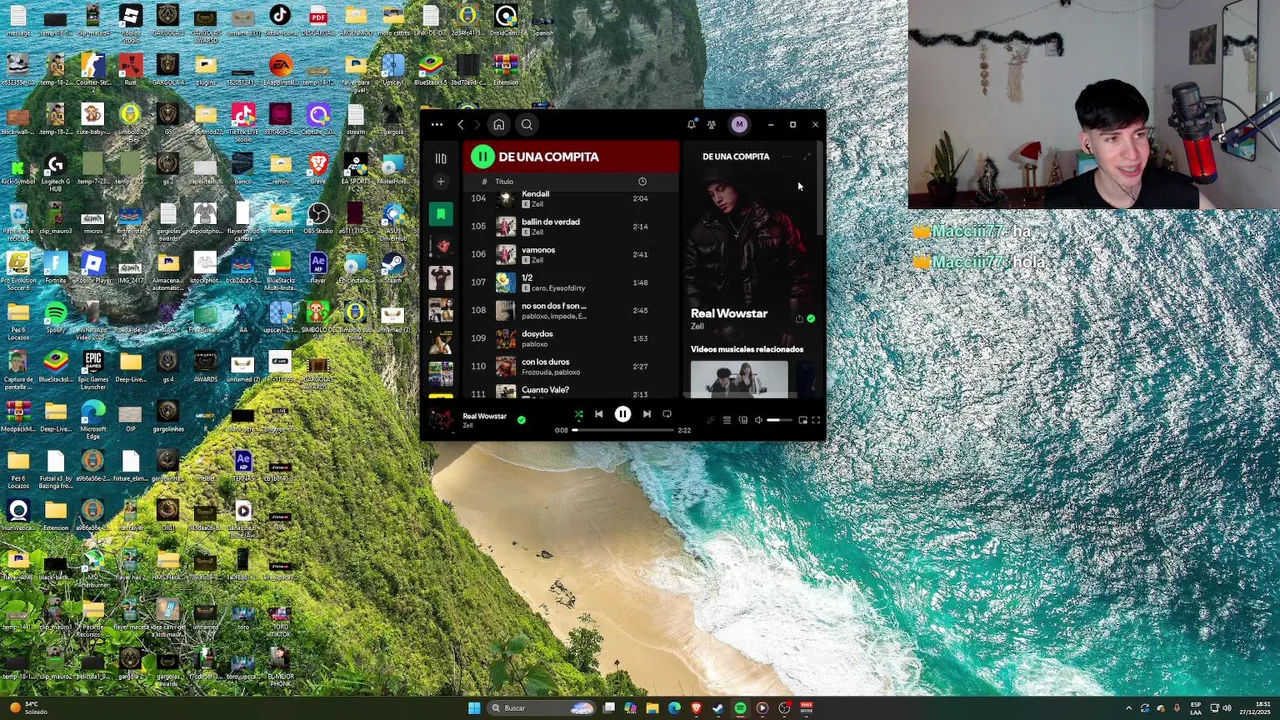
Task: Select the Spotify desktop shortcut
Action: tap(55, 318)
